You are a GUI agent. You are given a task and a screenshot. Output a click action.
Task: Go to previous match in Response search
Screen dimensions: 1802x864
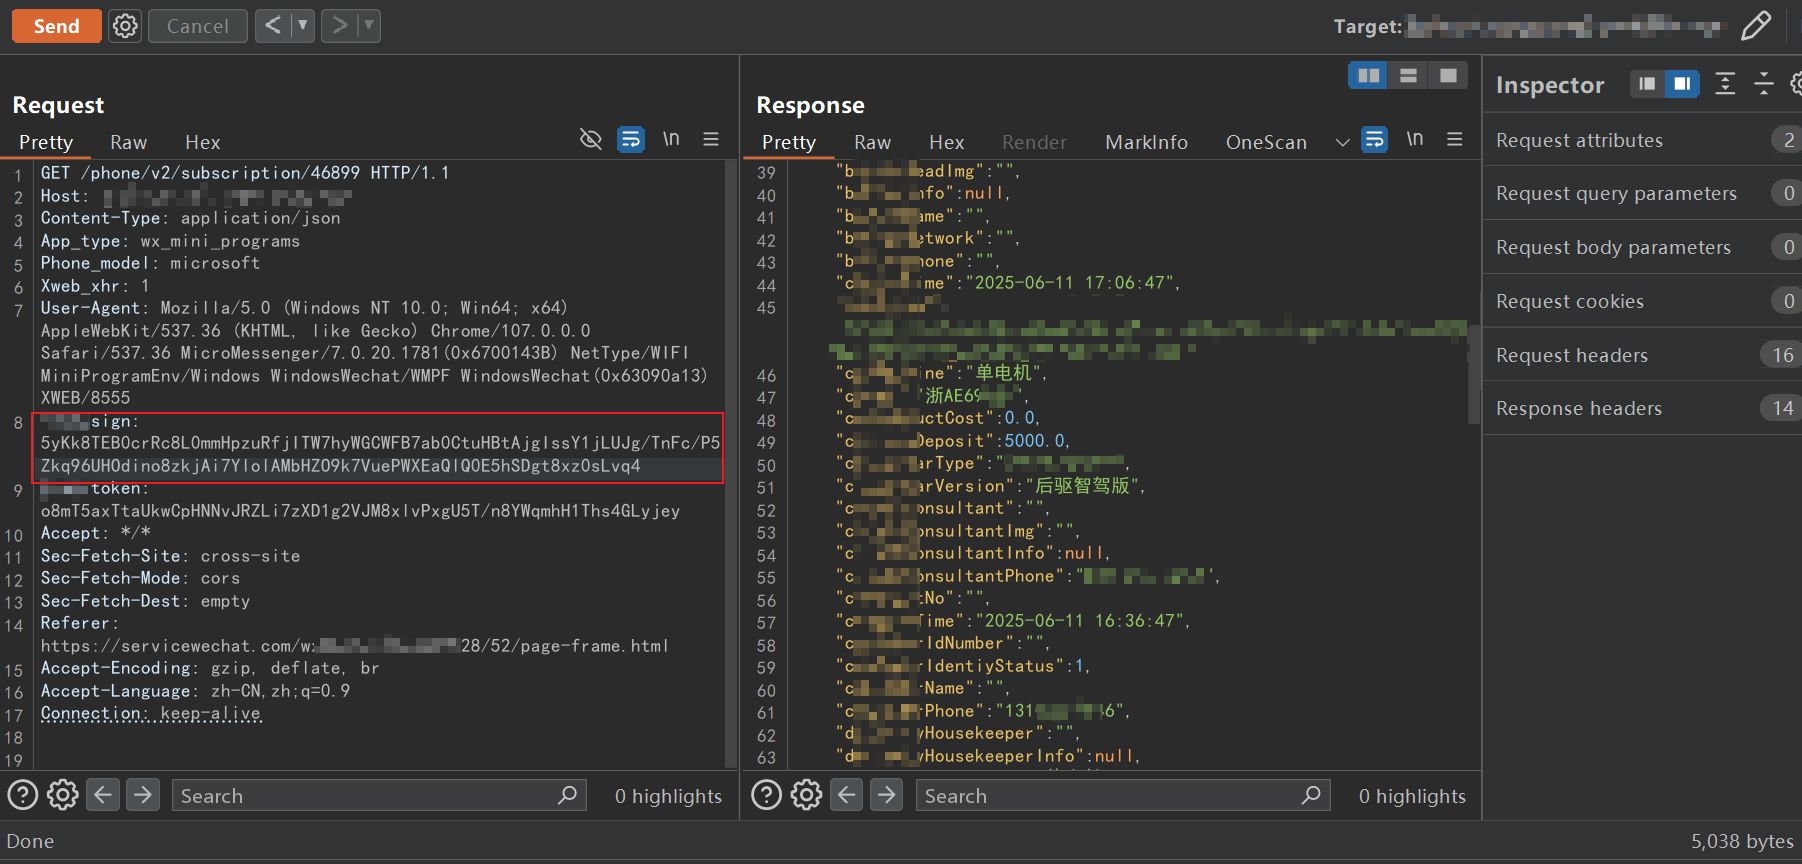pos(847,795)
